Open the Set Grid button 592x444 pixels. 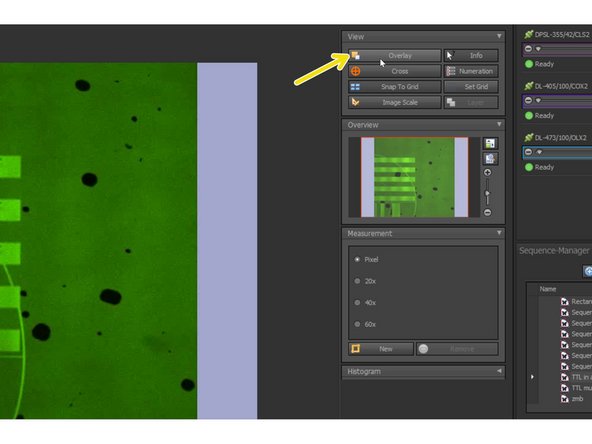pos(471,86)
